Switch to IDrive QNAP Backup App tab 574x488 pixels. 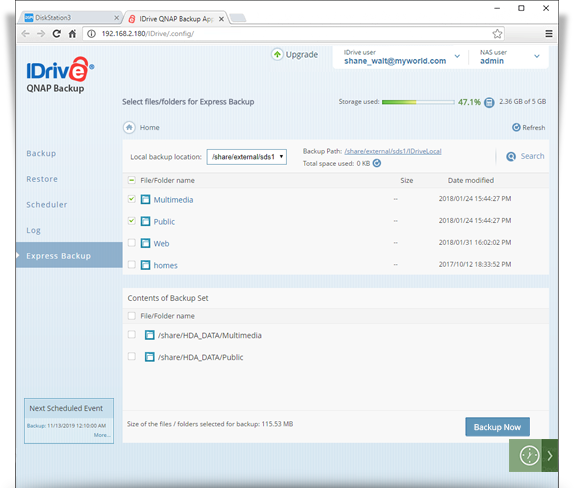click(176, 19)
